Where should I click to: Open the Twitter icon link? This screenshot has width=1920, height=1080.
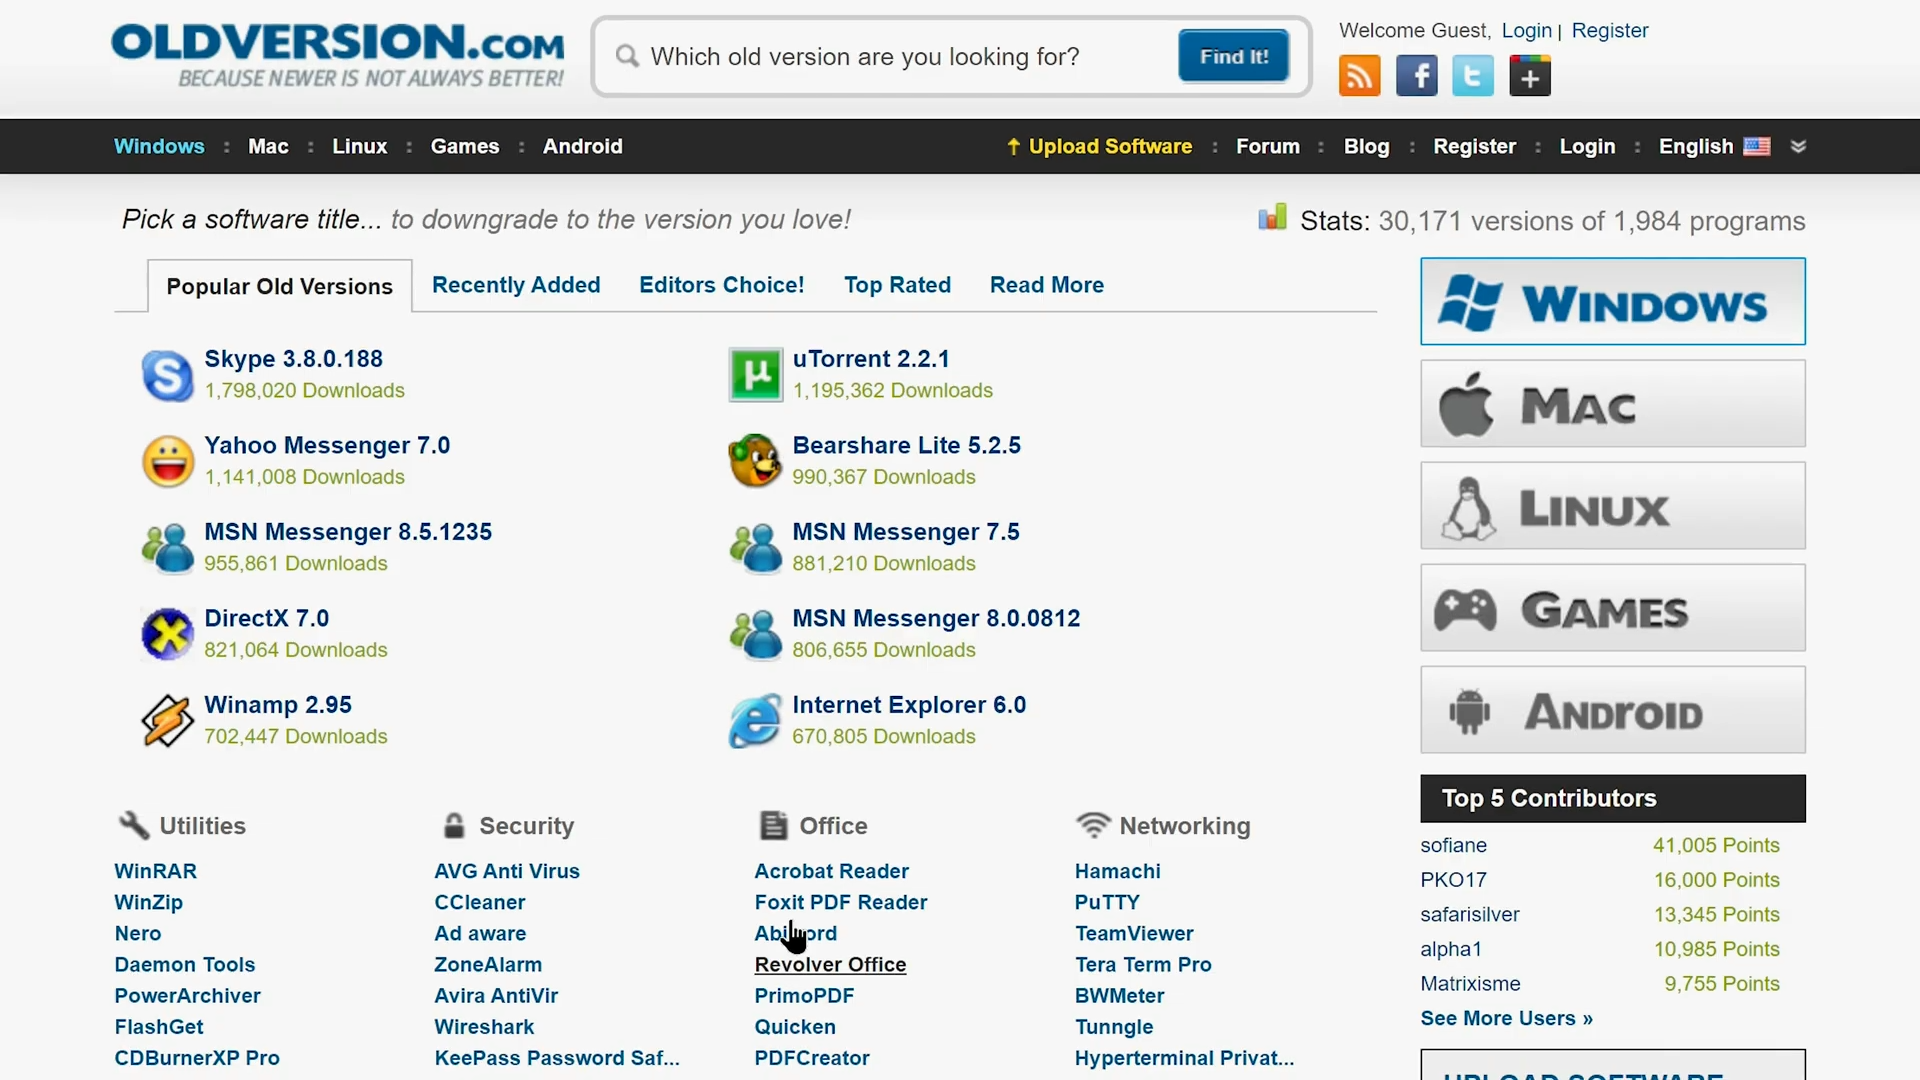pos(1473,76)
